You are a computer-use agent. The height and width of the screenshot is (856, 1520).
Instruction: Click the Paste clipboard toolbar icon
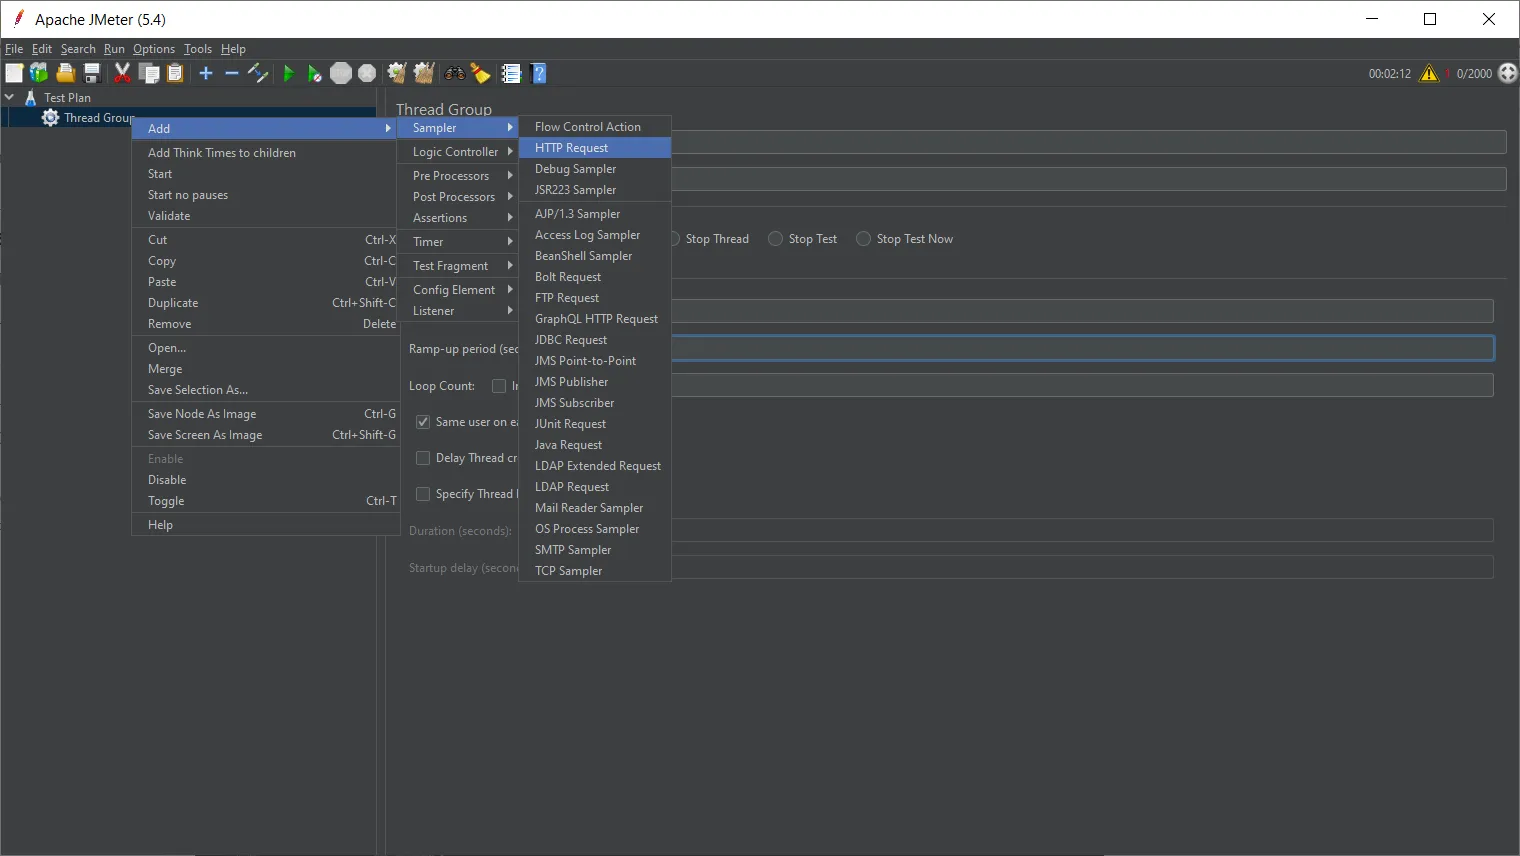[x=175, y=73]
